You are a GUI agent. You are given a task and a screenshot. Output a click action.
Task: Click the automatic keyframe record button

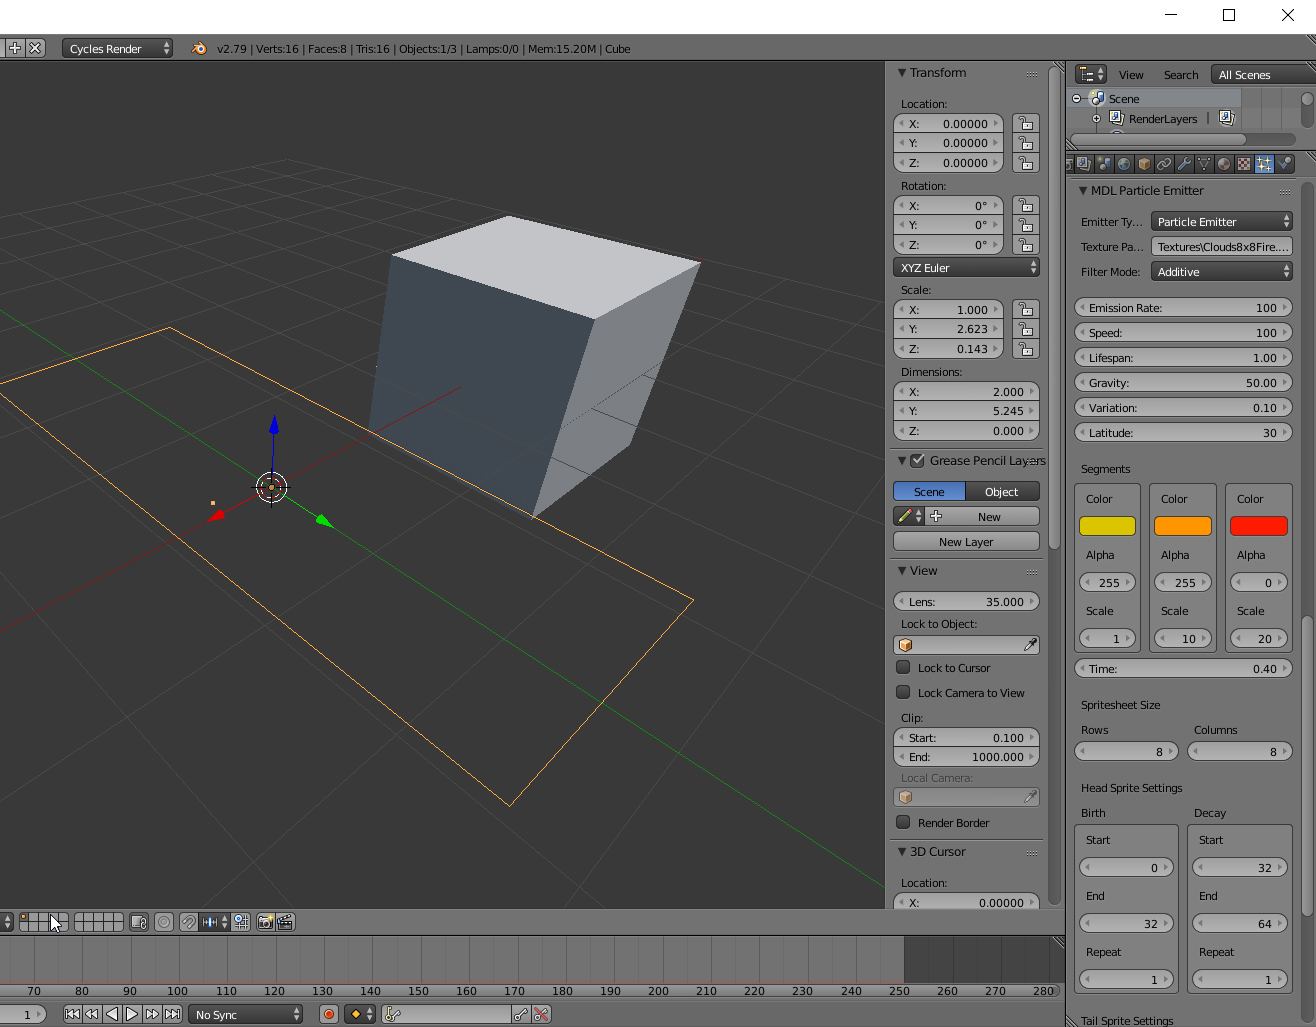(x=328, y=1014)
